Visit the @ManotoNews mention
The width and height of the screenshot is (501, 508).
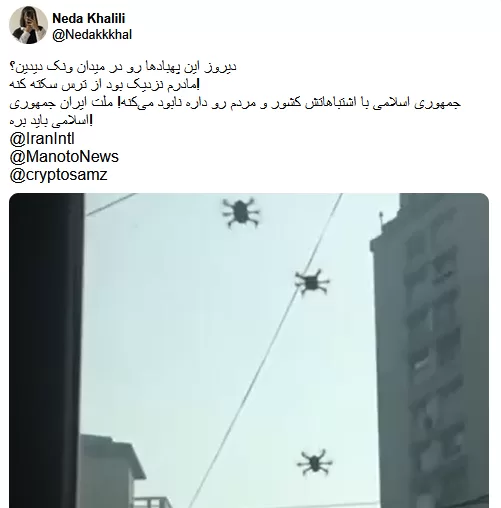64,157
